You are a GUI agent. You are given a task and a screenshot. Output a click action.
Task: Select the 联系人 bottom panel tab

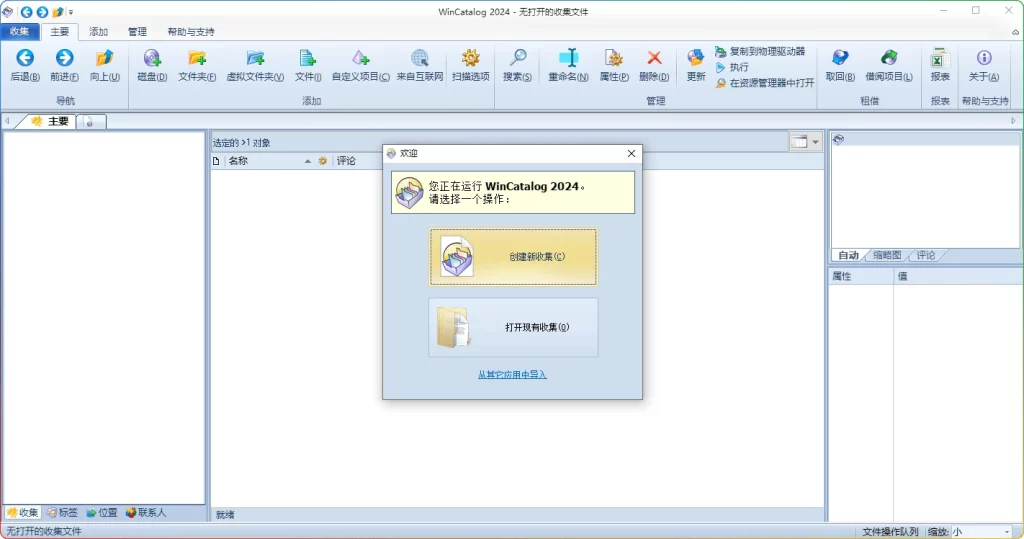click(x=145, y=513)
